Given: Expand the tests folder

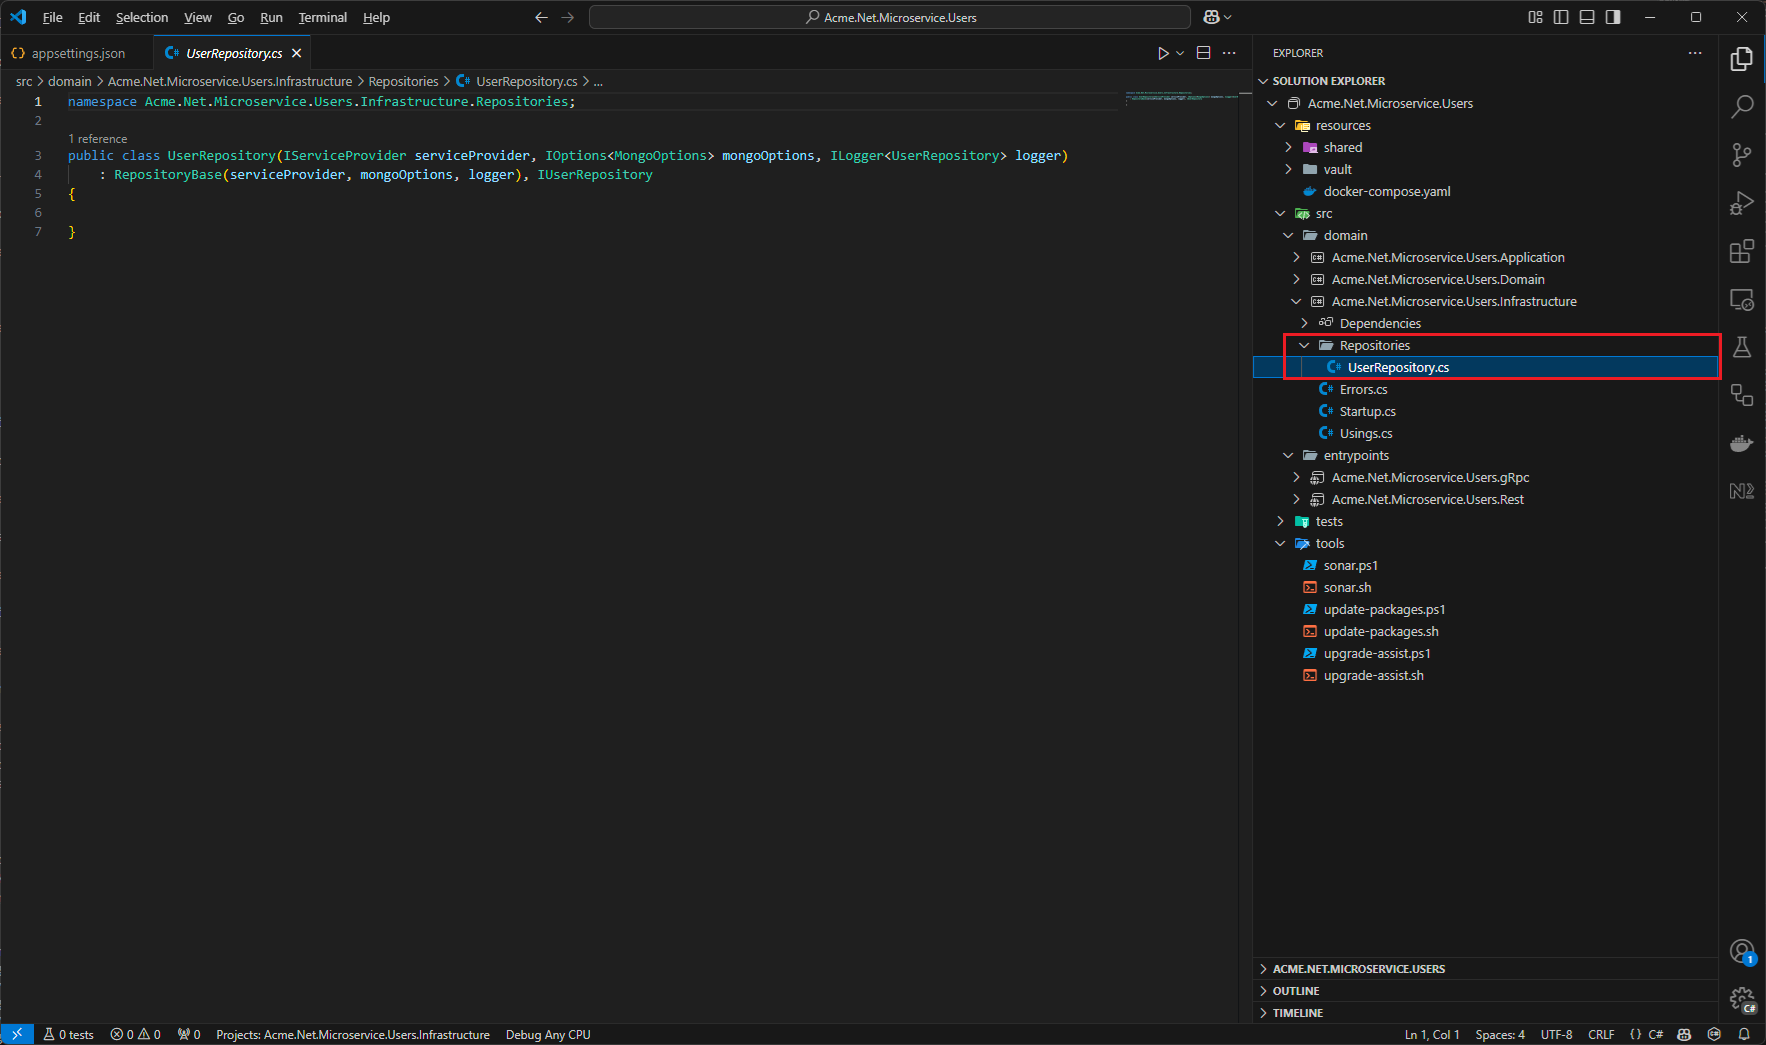Looking at the screenshot, I should pos(1280,521).
